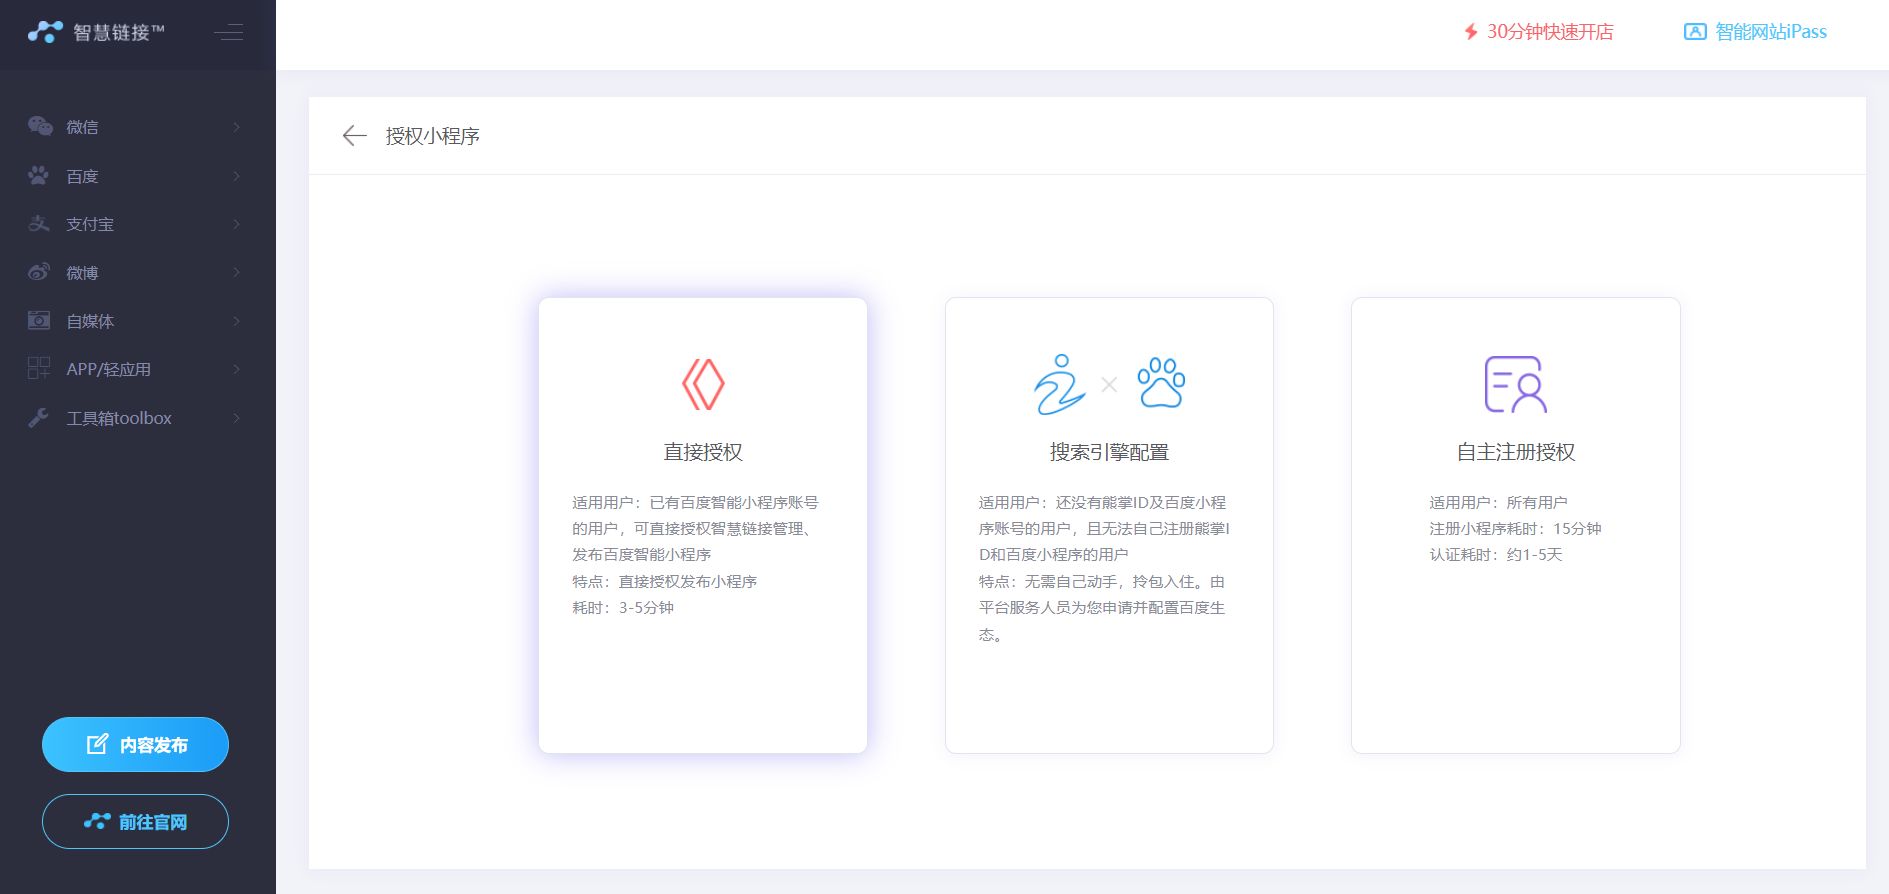Click '特点：直接授权发布小程序' text
Image resolution: width=1889 pixels, height=894 pixels.
click(665, 581)
